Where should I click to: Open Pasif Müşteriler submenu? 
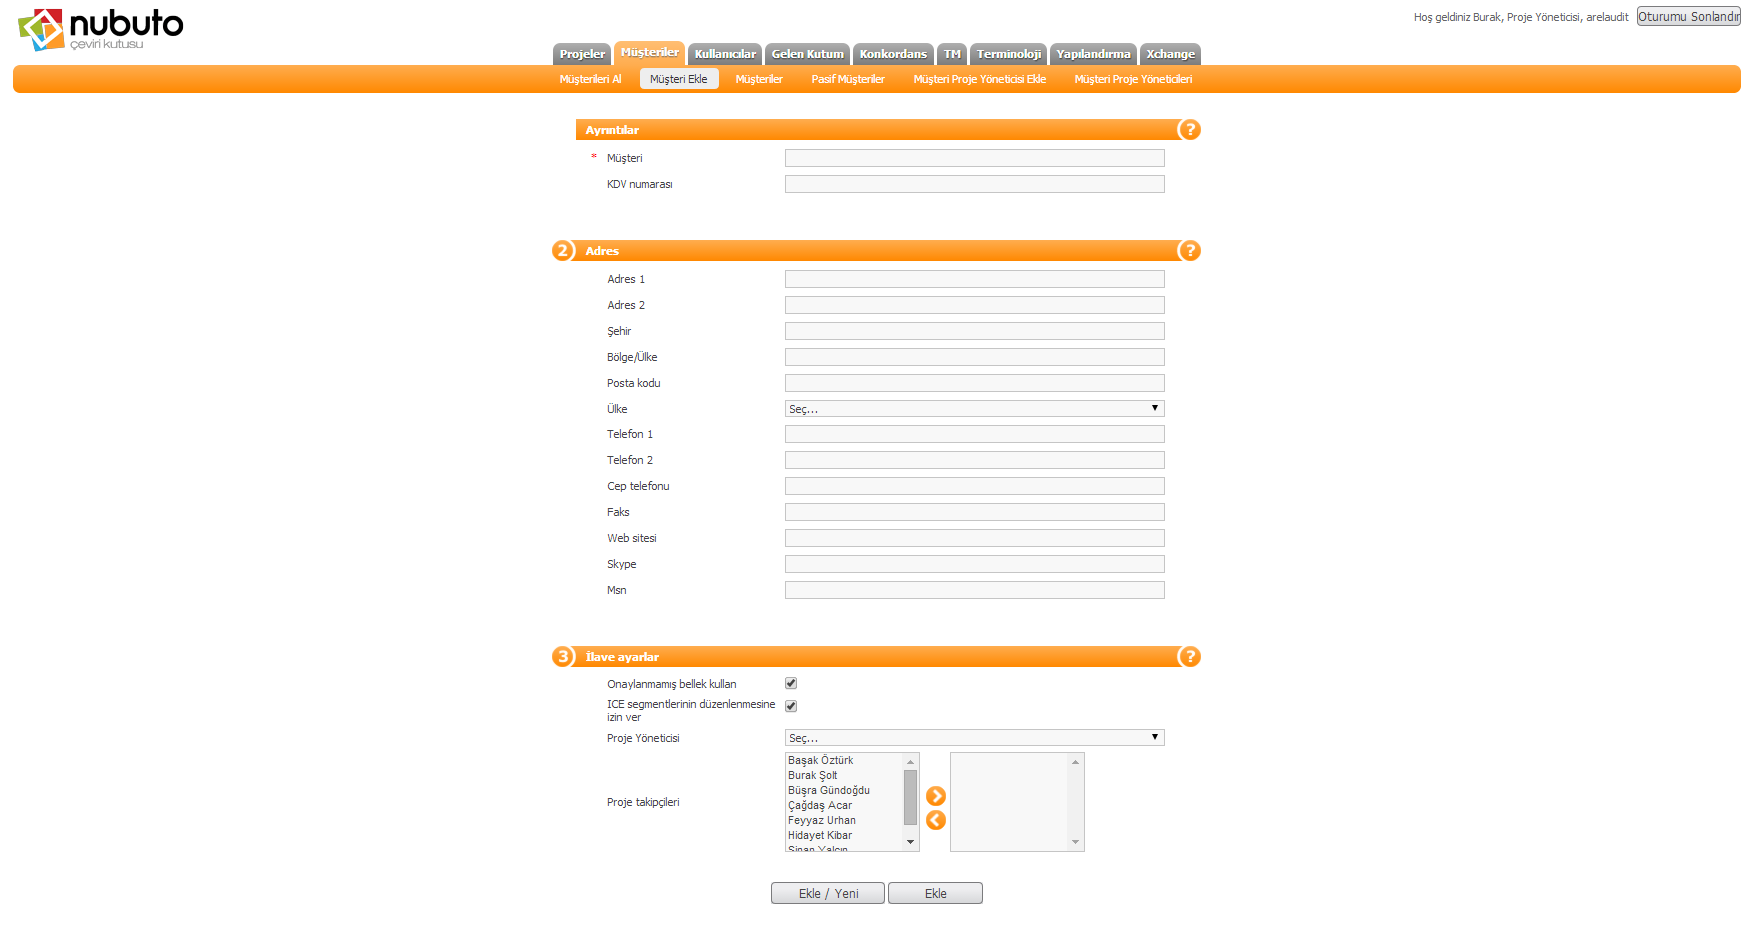tap(848, 79)
